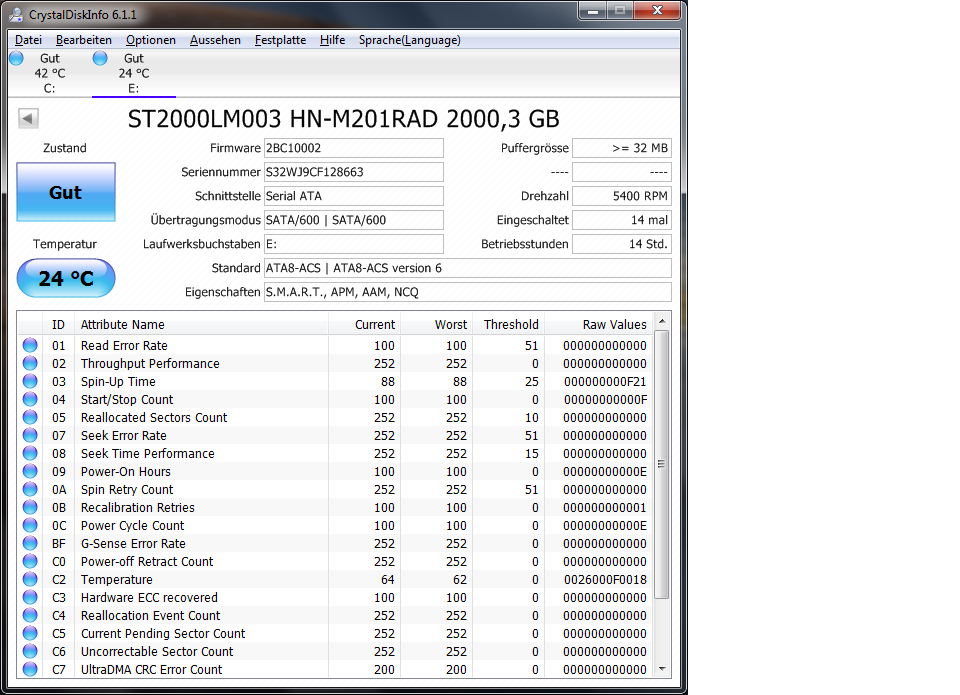The height and width of the screenshot is (695, 960).
Task: Open the Festplatte menu
Action: pos(280,40)
